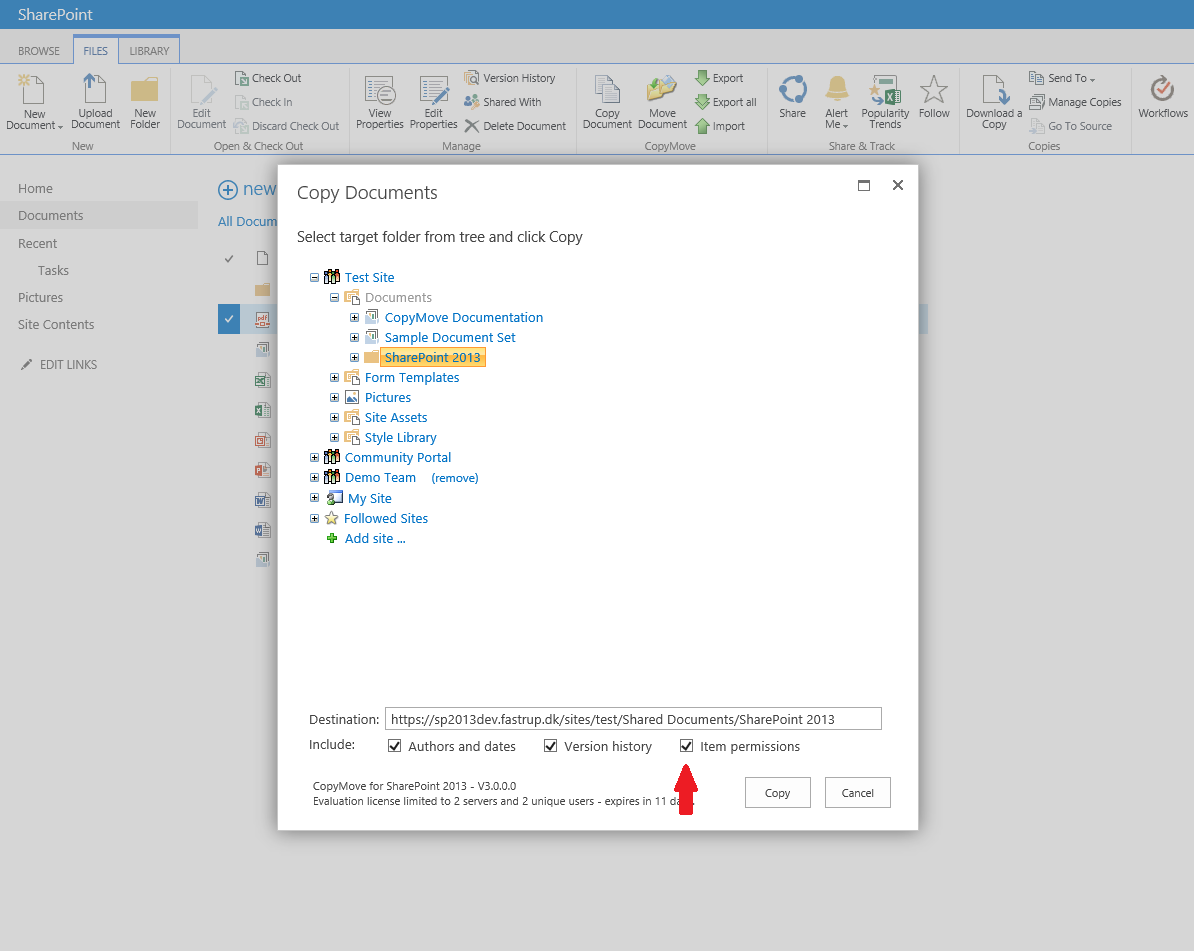1194x951 pixels.
Task: Open Tasks in left navigation
Action: pyautogui.click(x=53, y=270)
